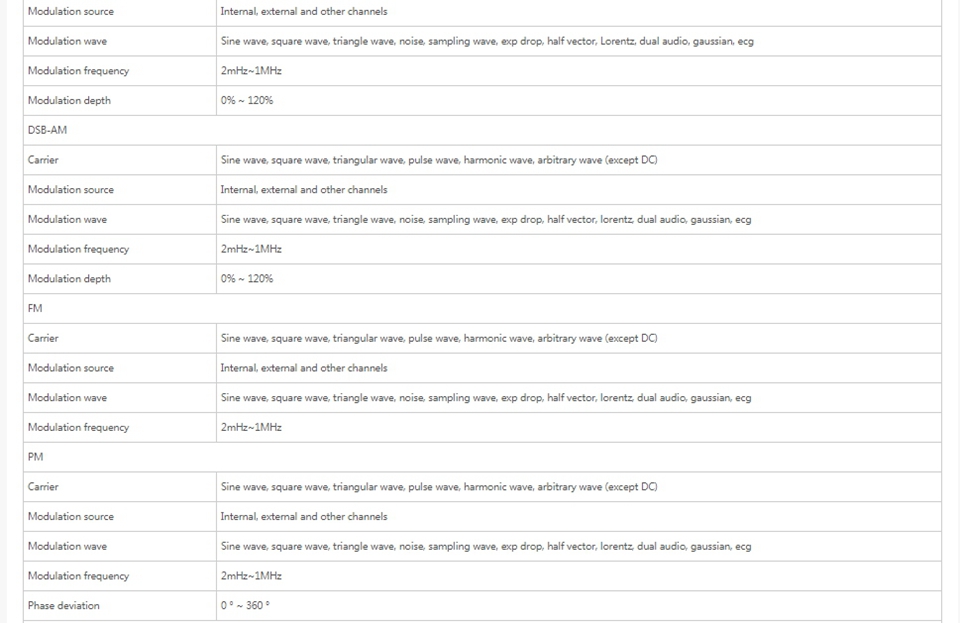The image size is (960, 623).
Task: Select the Phase deviation label cell
Action: tap(64, 606)
